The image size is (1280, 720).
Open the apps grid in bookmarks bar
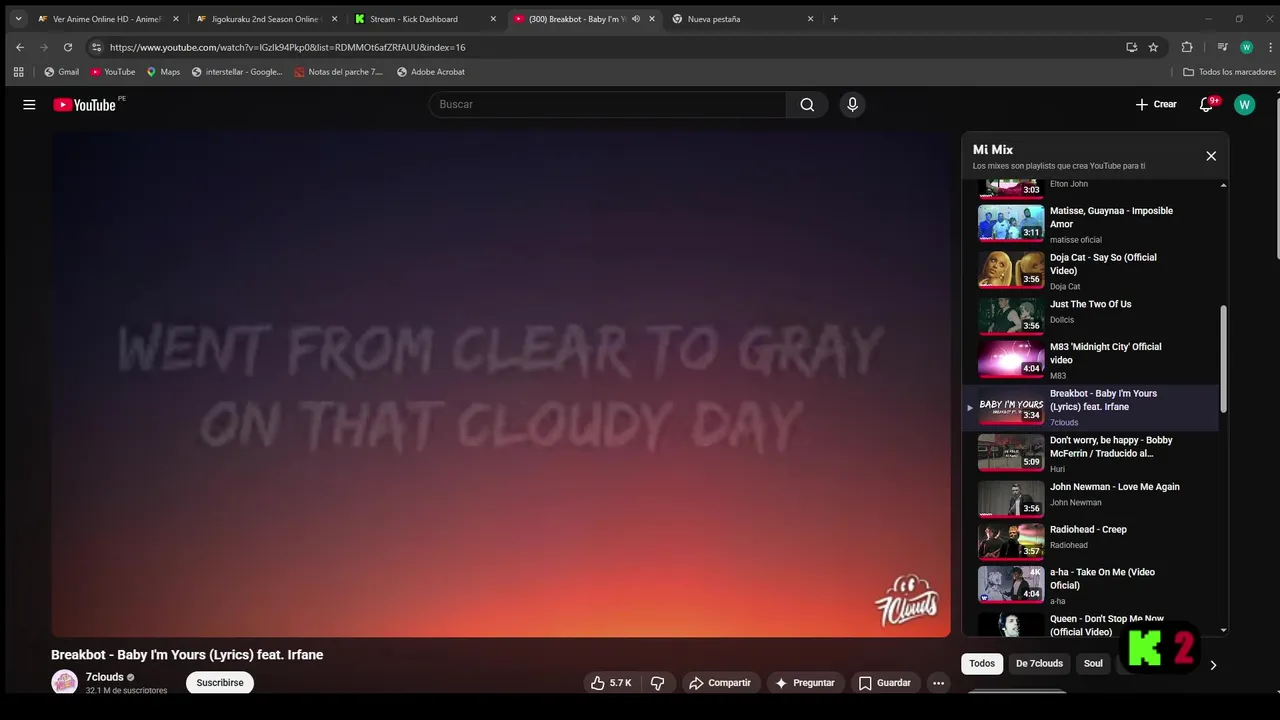pyautogui.click(x=19, y=72)
